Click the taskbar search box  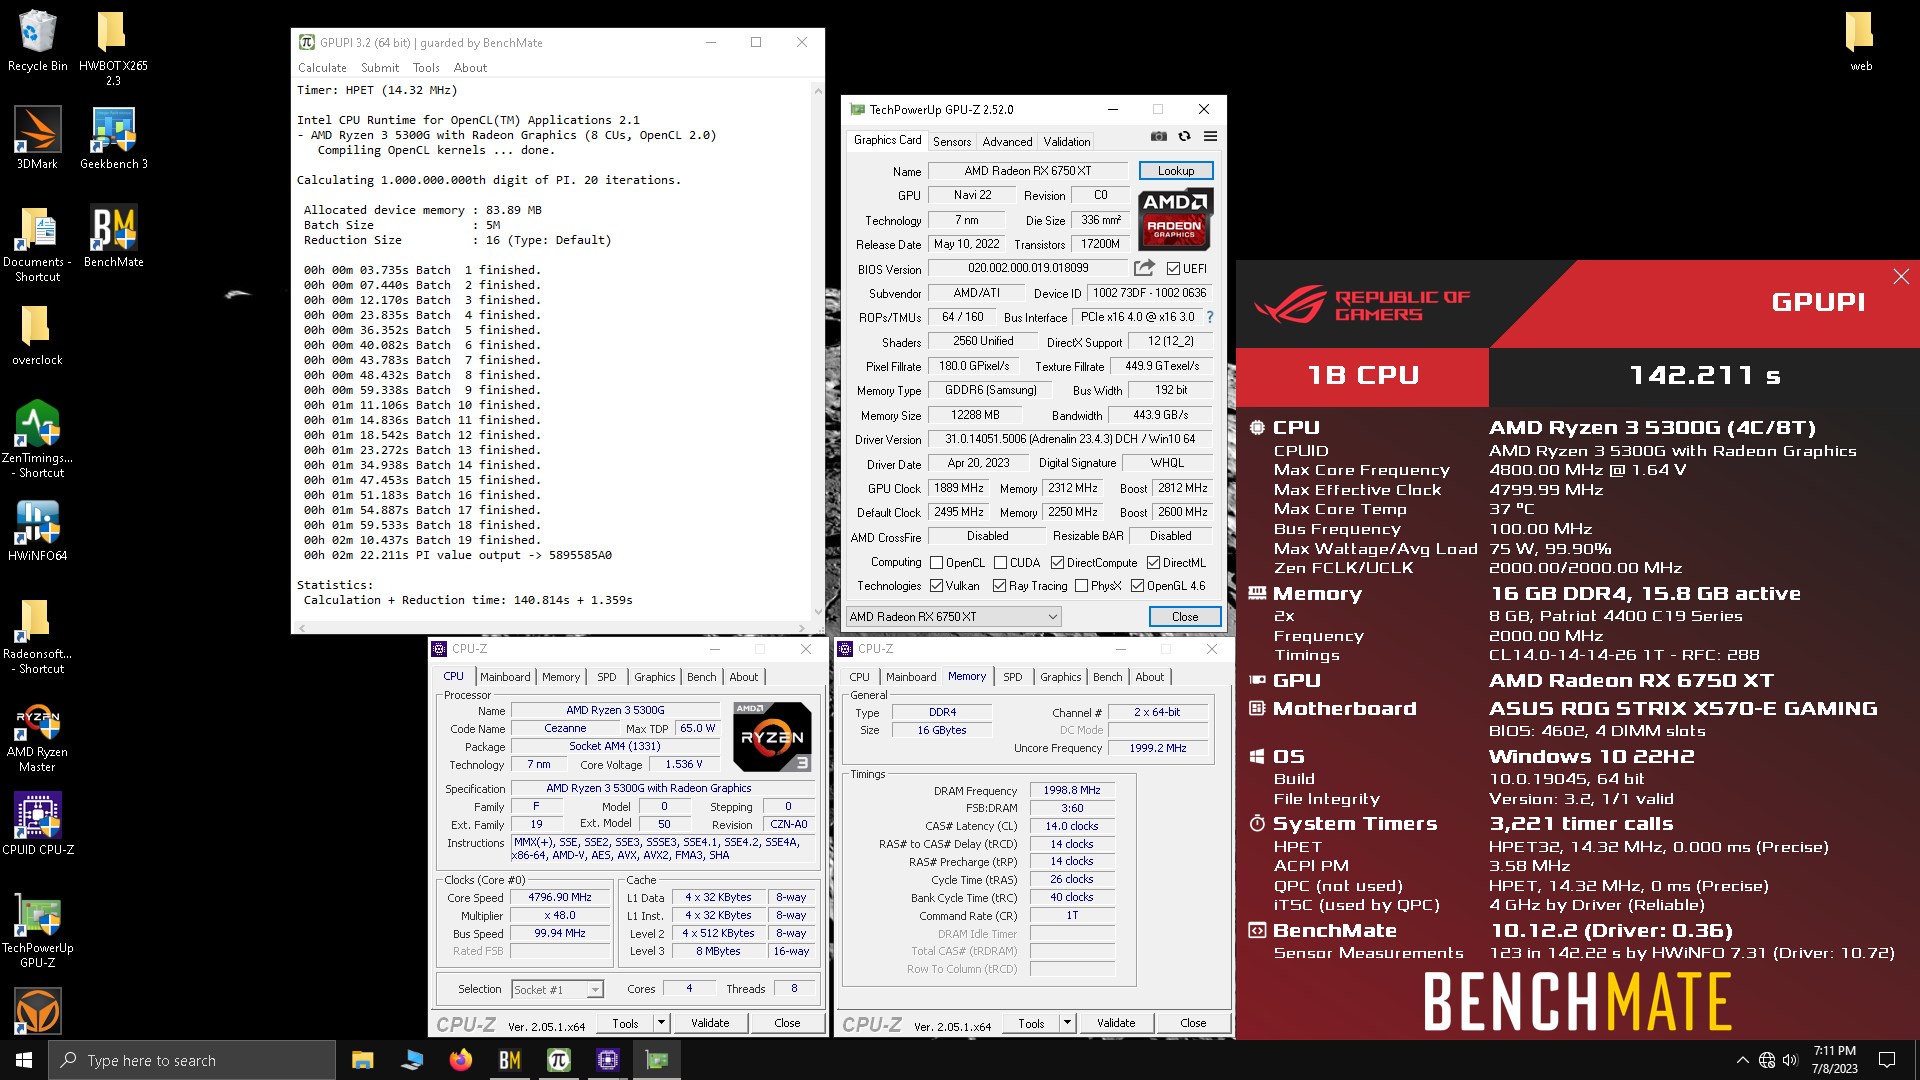192,1060
